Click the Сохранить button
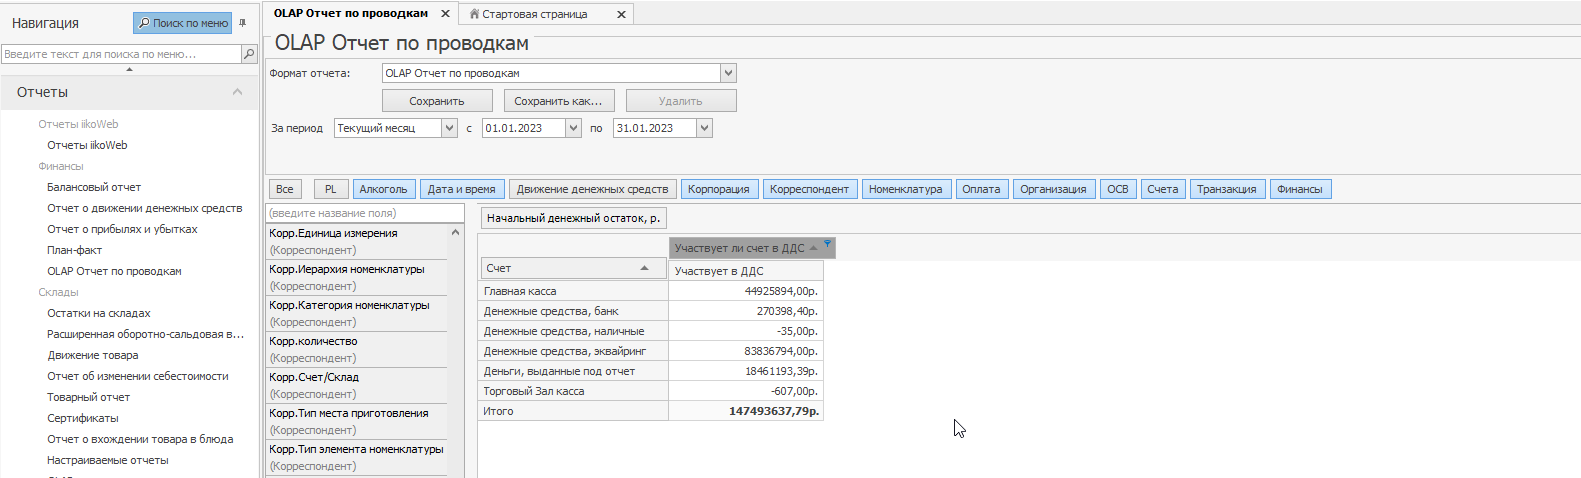 pyautogui.click(x=437, y=101)
